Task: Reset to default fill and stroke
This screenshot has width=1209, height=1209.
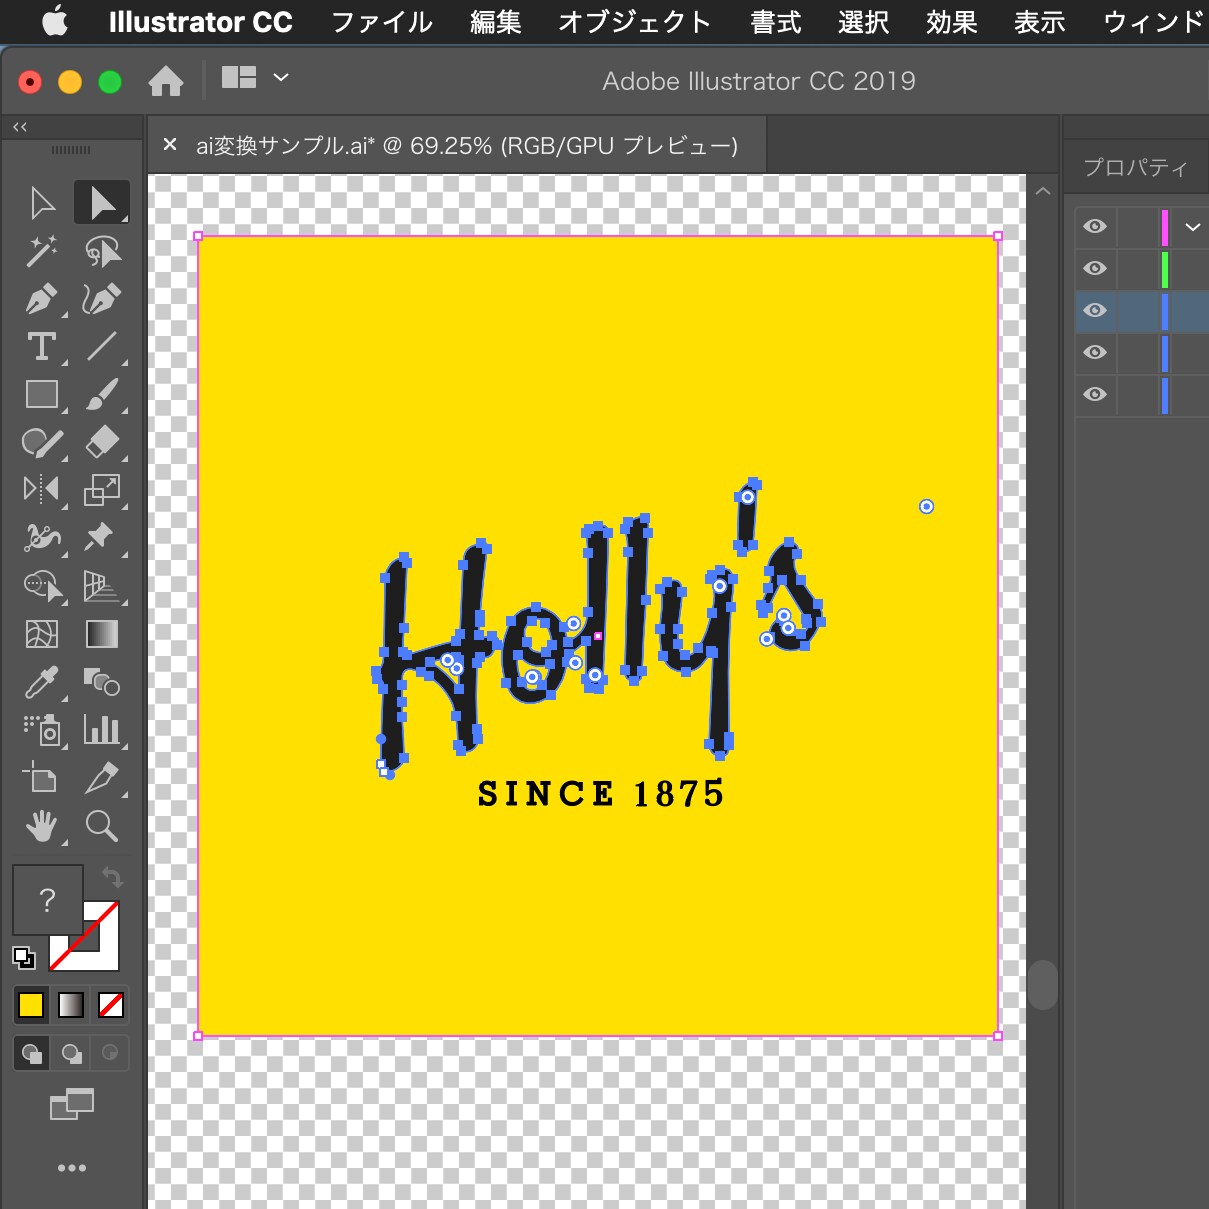Action: [23, 958]
